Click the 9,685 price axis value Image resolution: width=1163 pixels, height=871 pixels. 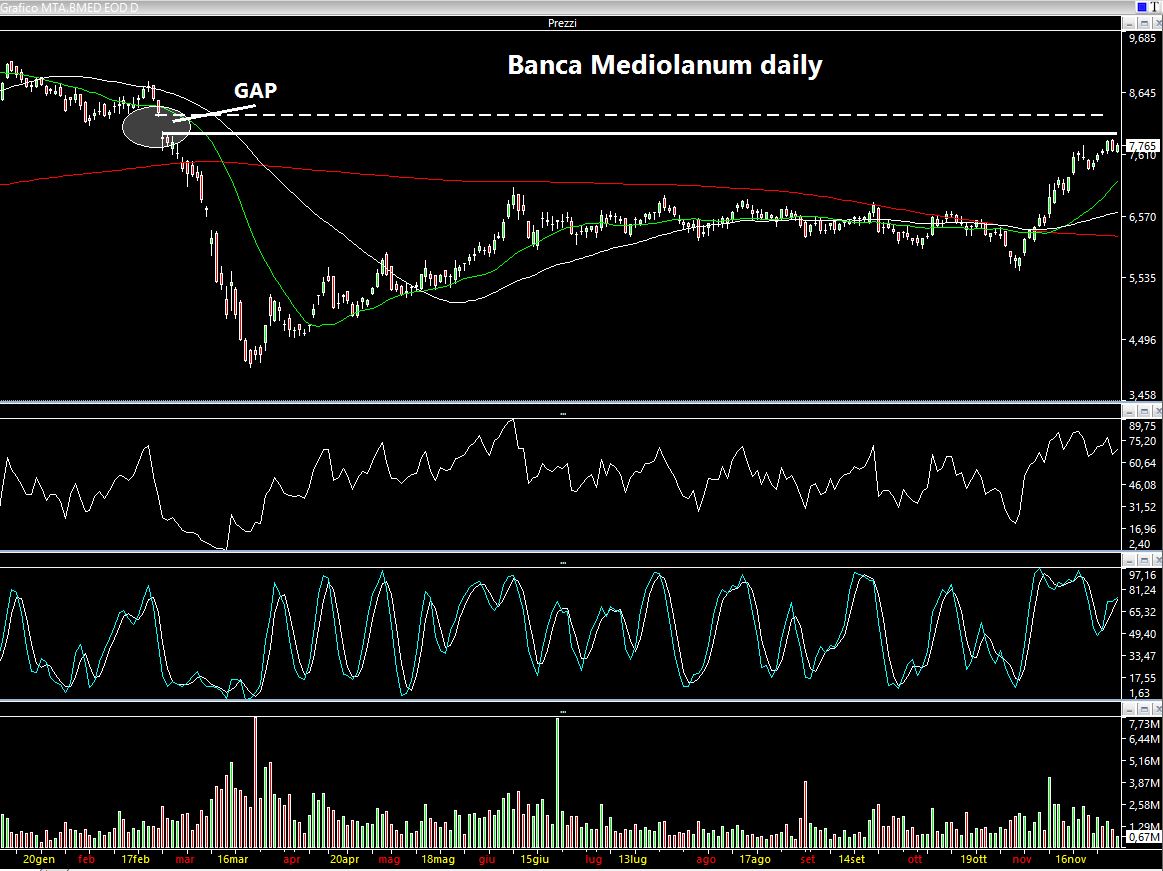coord(1142,38)
